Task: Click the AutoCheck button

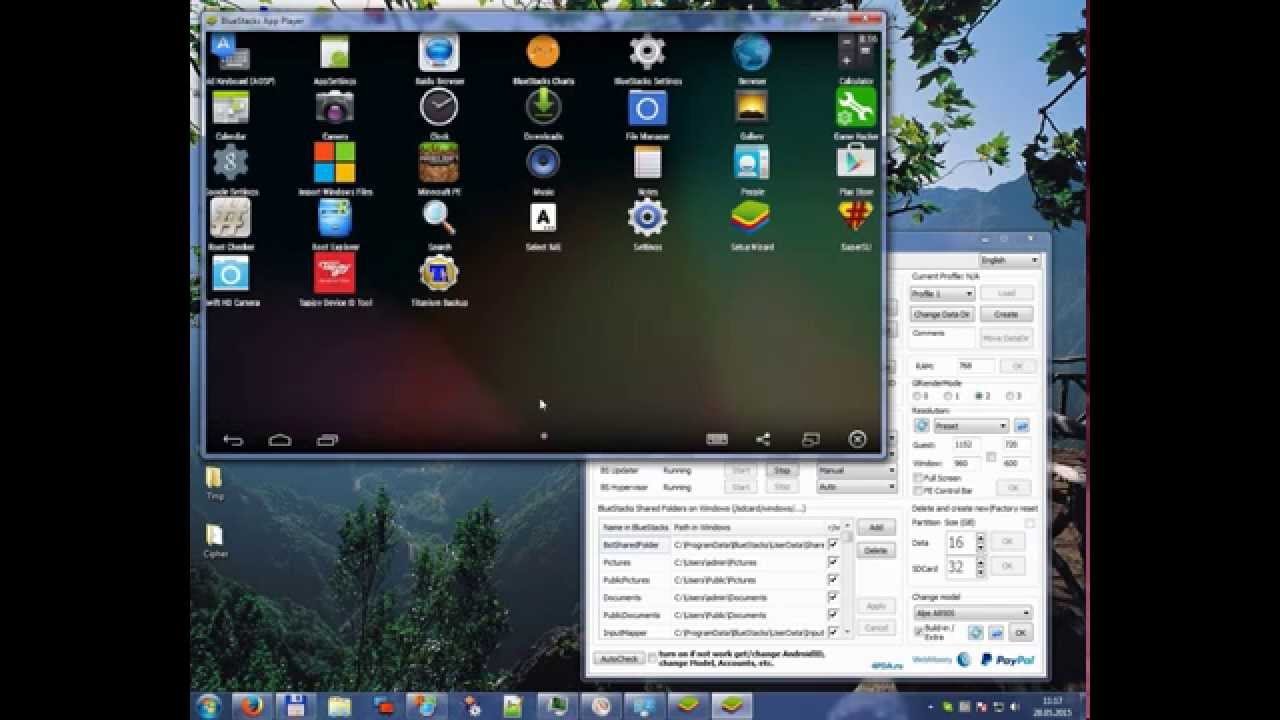Action: click(x=620, y=659)
